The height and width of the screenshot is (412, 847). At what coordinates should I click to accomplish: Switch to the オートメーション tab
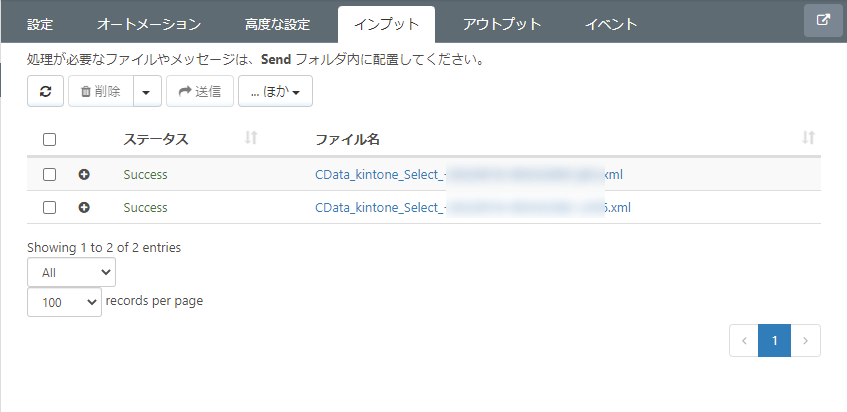(149, 24)
